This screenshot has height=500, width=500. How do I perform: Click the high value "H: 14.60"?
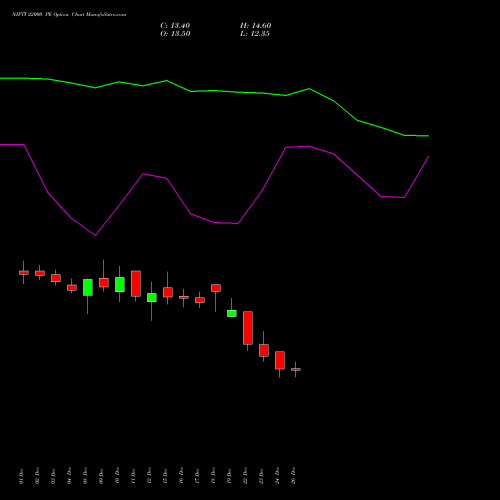click(x=255, y=26)
